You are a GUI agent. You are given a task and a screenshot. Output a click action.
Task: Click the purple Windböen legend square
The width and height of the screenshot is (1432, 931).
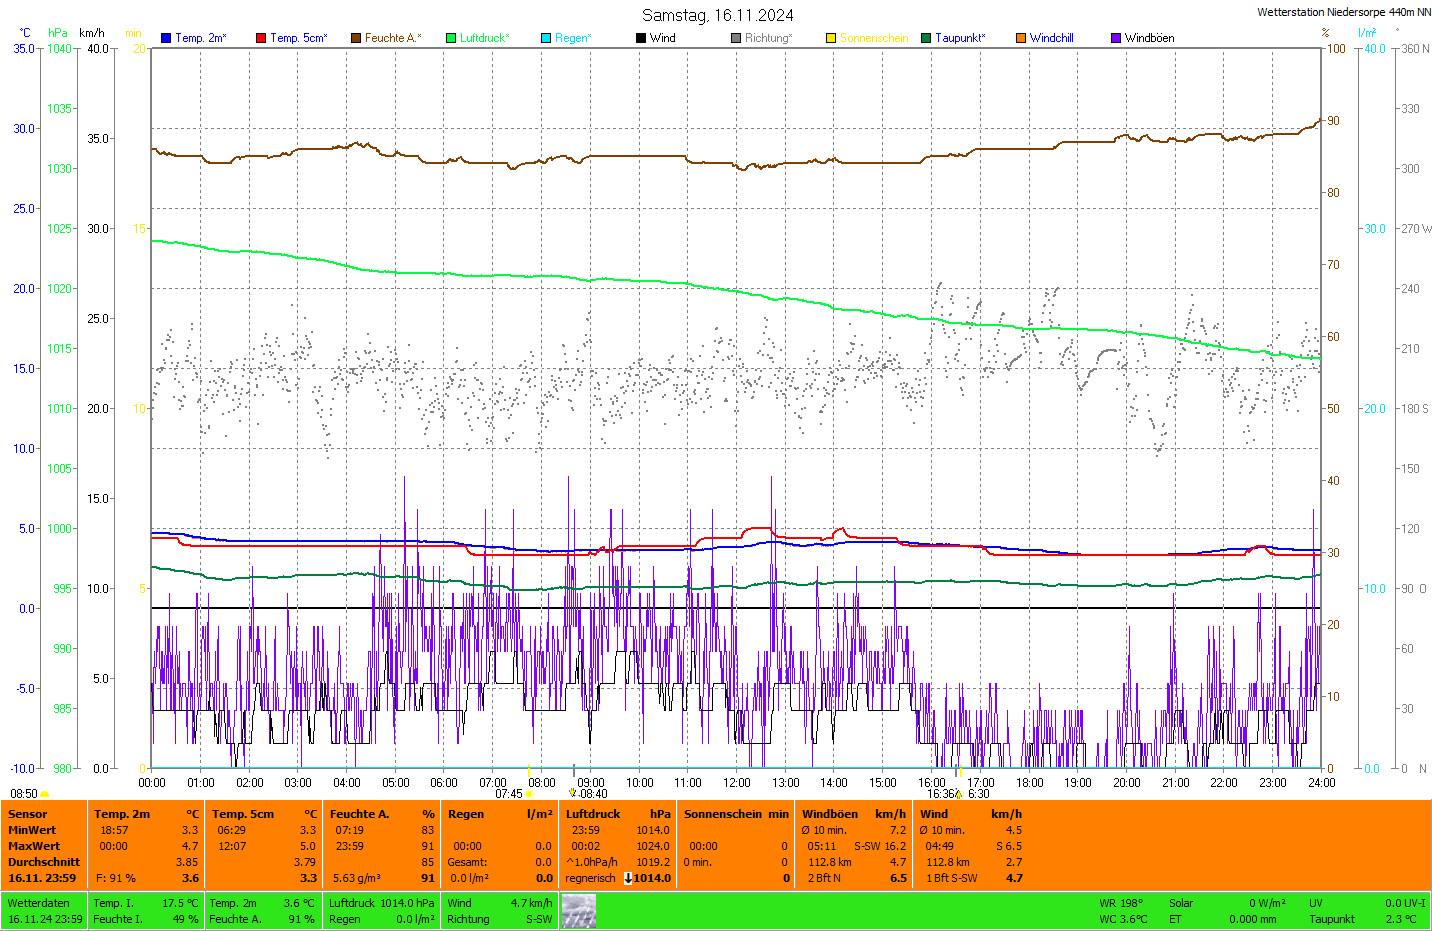point(1116,38)
